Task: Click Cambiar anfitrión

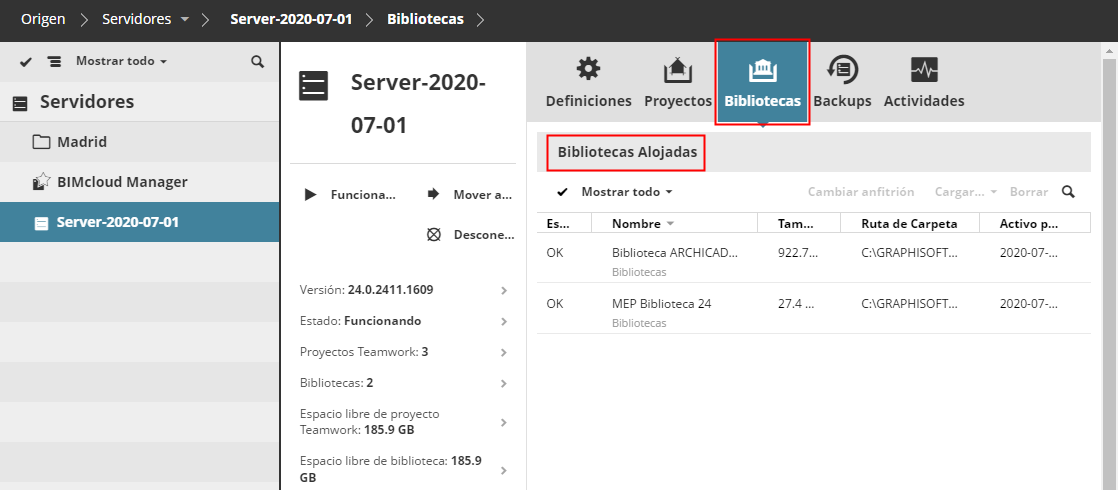Action: pos(861,192)
